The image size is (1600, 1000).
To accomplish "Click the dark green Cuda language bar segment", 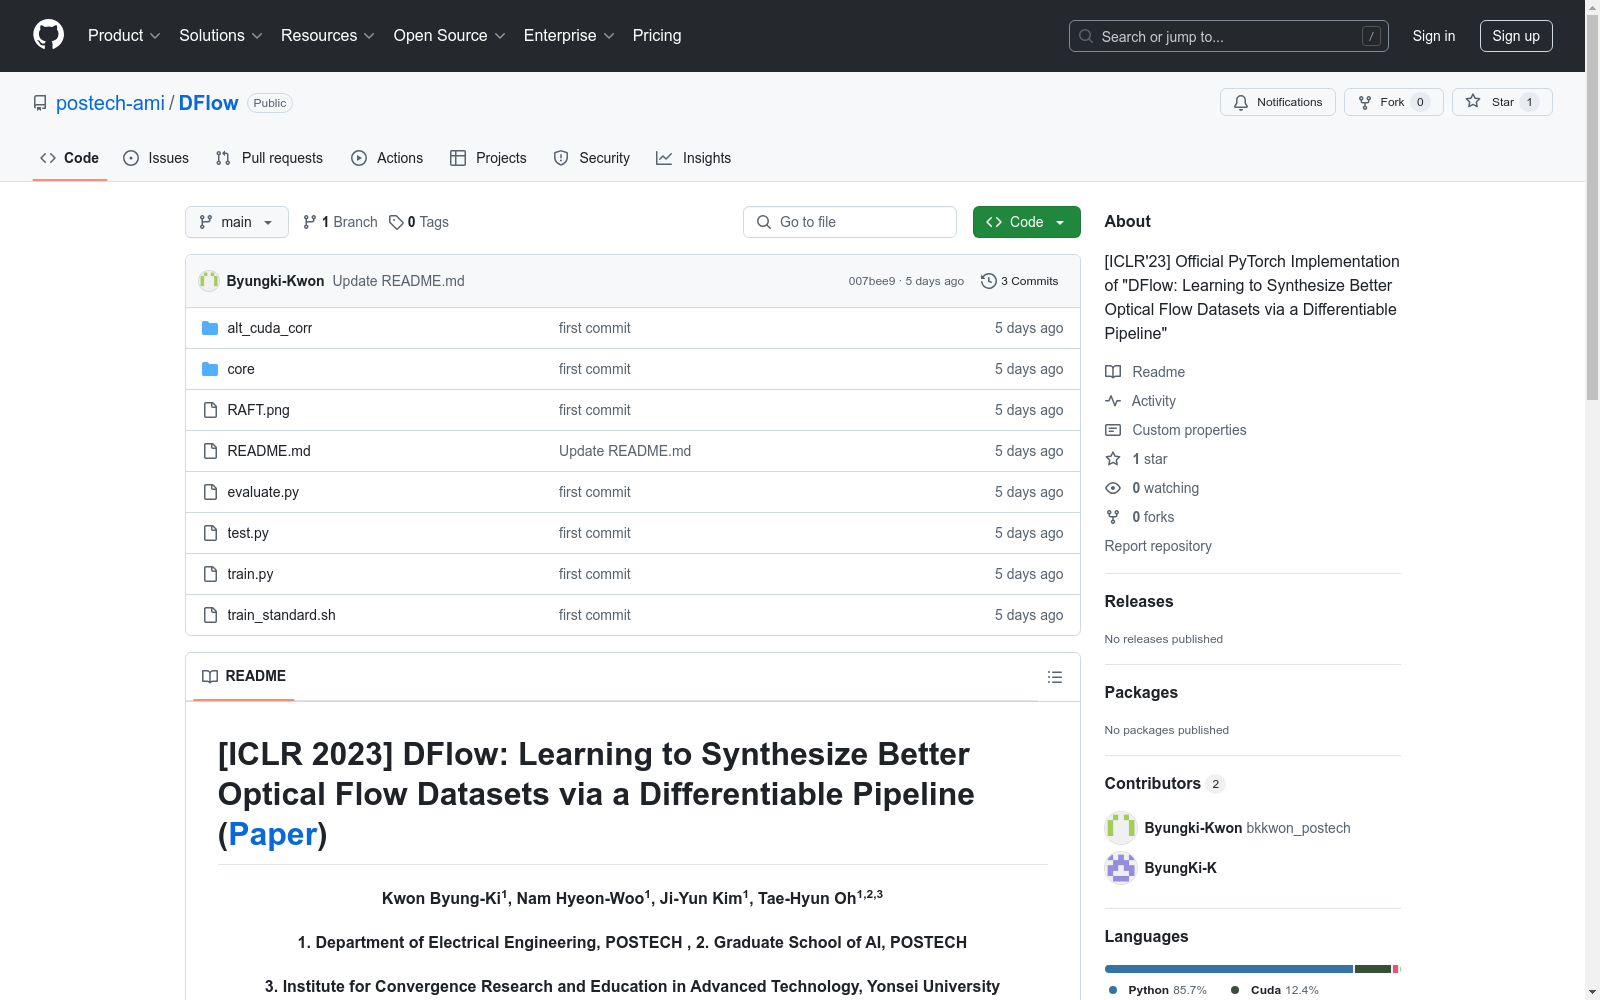I will [x=1373, y=969].
